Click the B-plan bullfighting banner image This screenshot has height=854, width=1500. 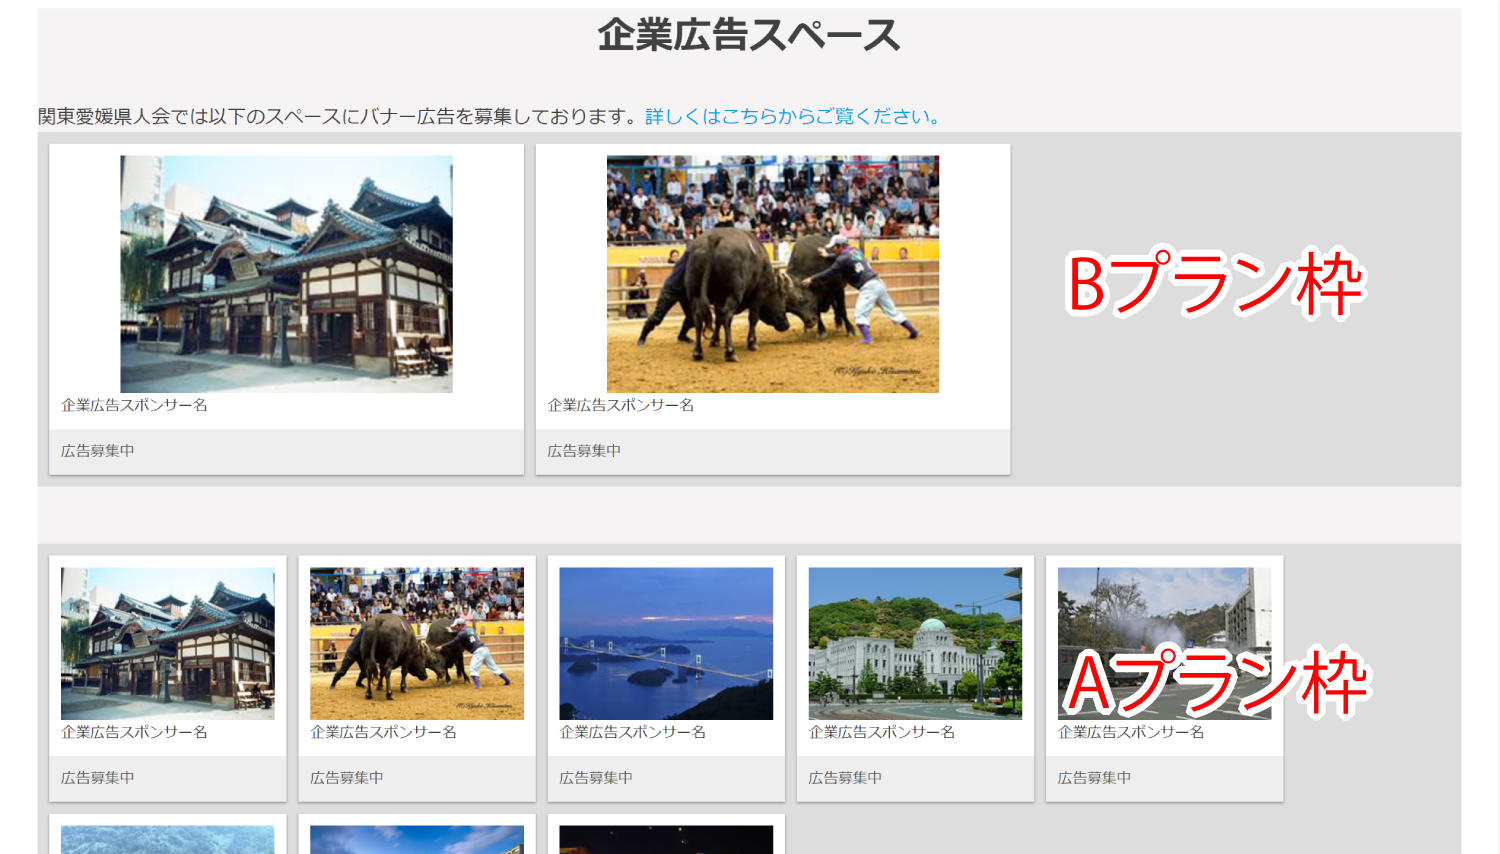[773, 274]
